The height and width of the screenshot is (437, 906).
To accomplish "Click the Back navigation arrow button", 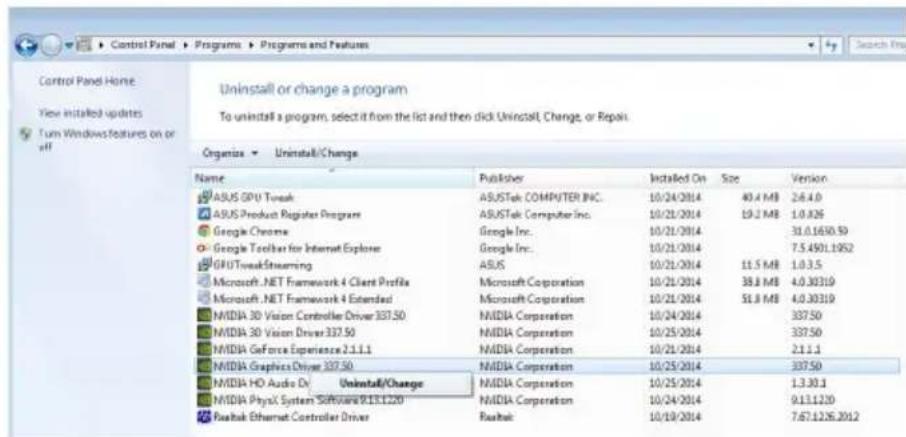I will (25, 47).
